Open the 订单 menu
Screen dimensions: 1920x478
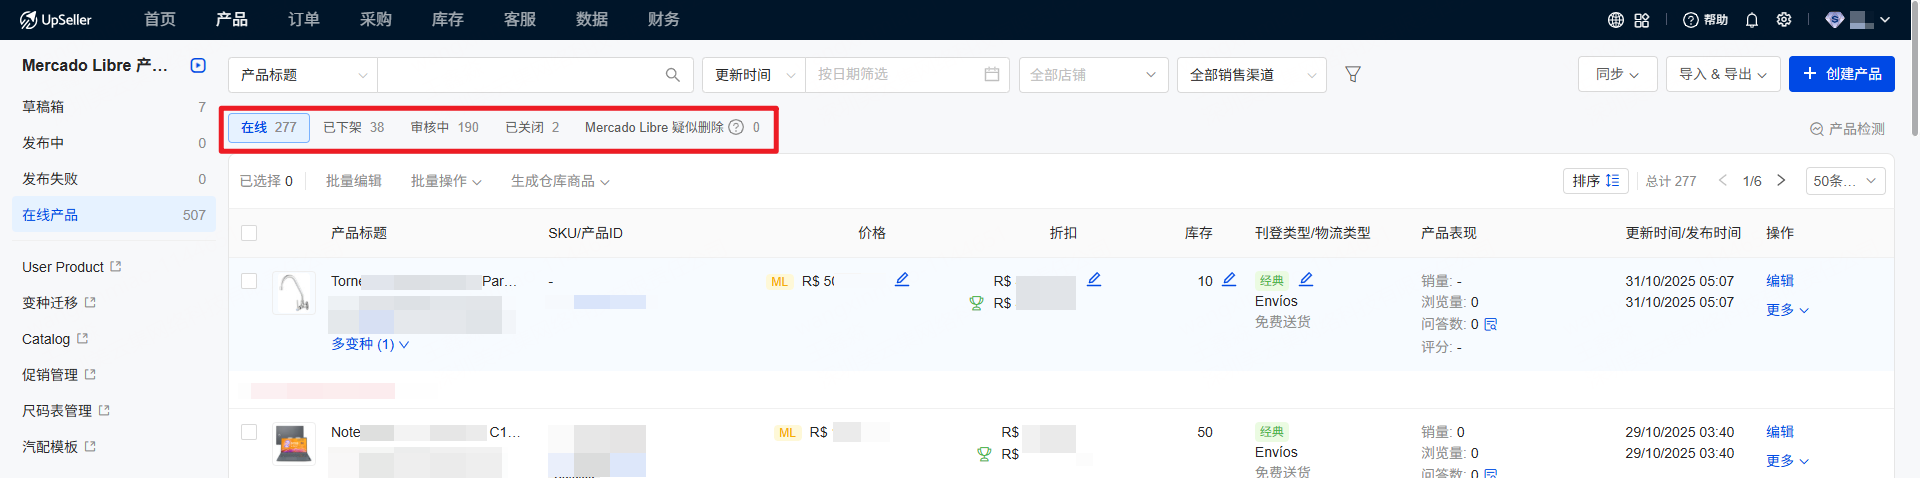[x=304, y=19]
